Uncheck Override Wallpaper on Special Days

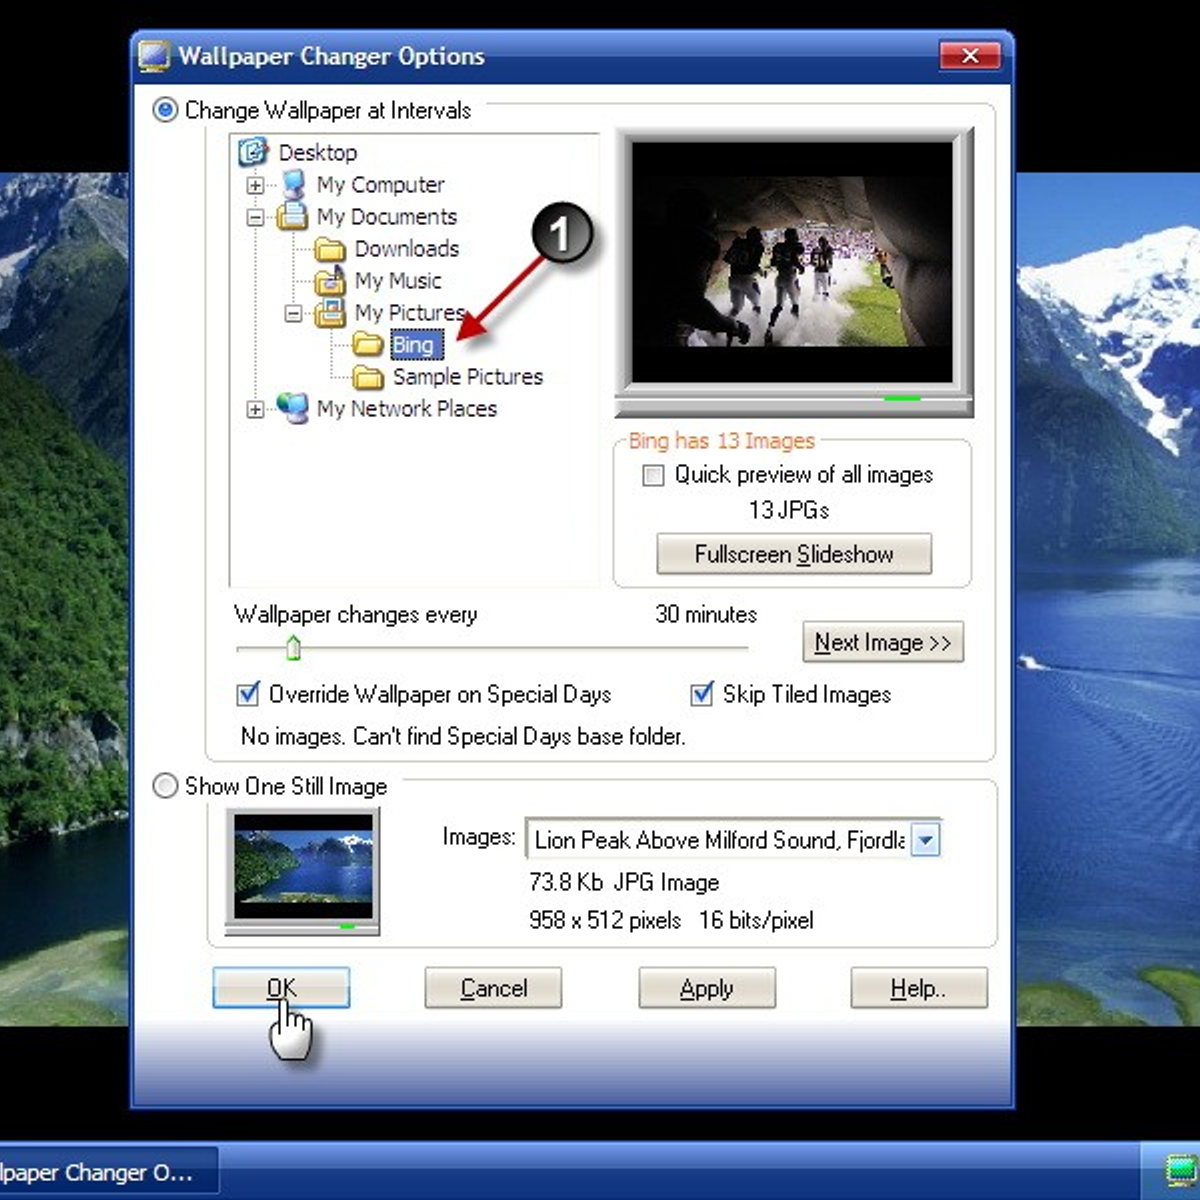coord(247,694)
